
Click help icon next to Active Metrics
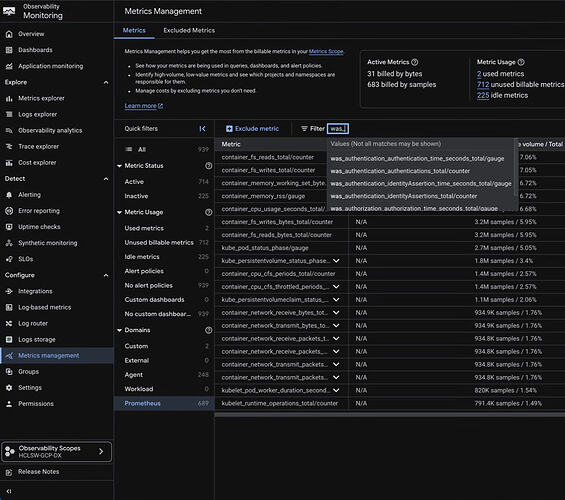tap(415, 62)
